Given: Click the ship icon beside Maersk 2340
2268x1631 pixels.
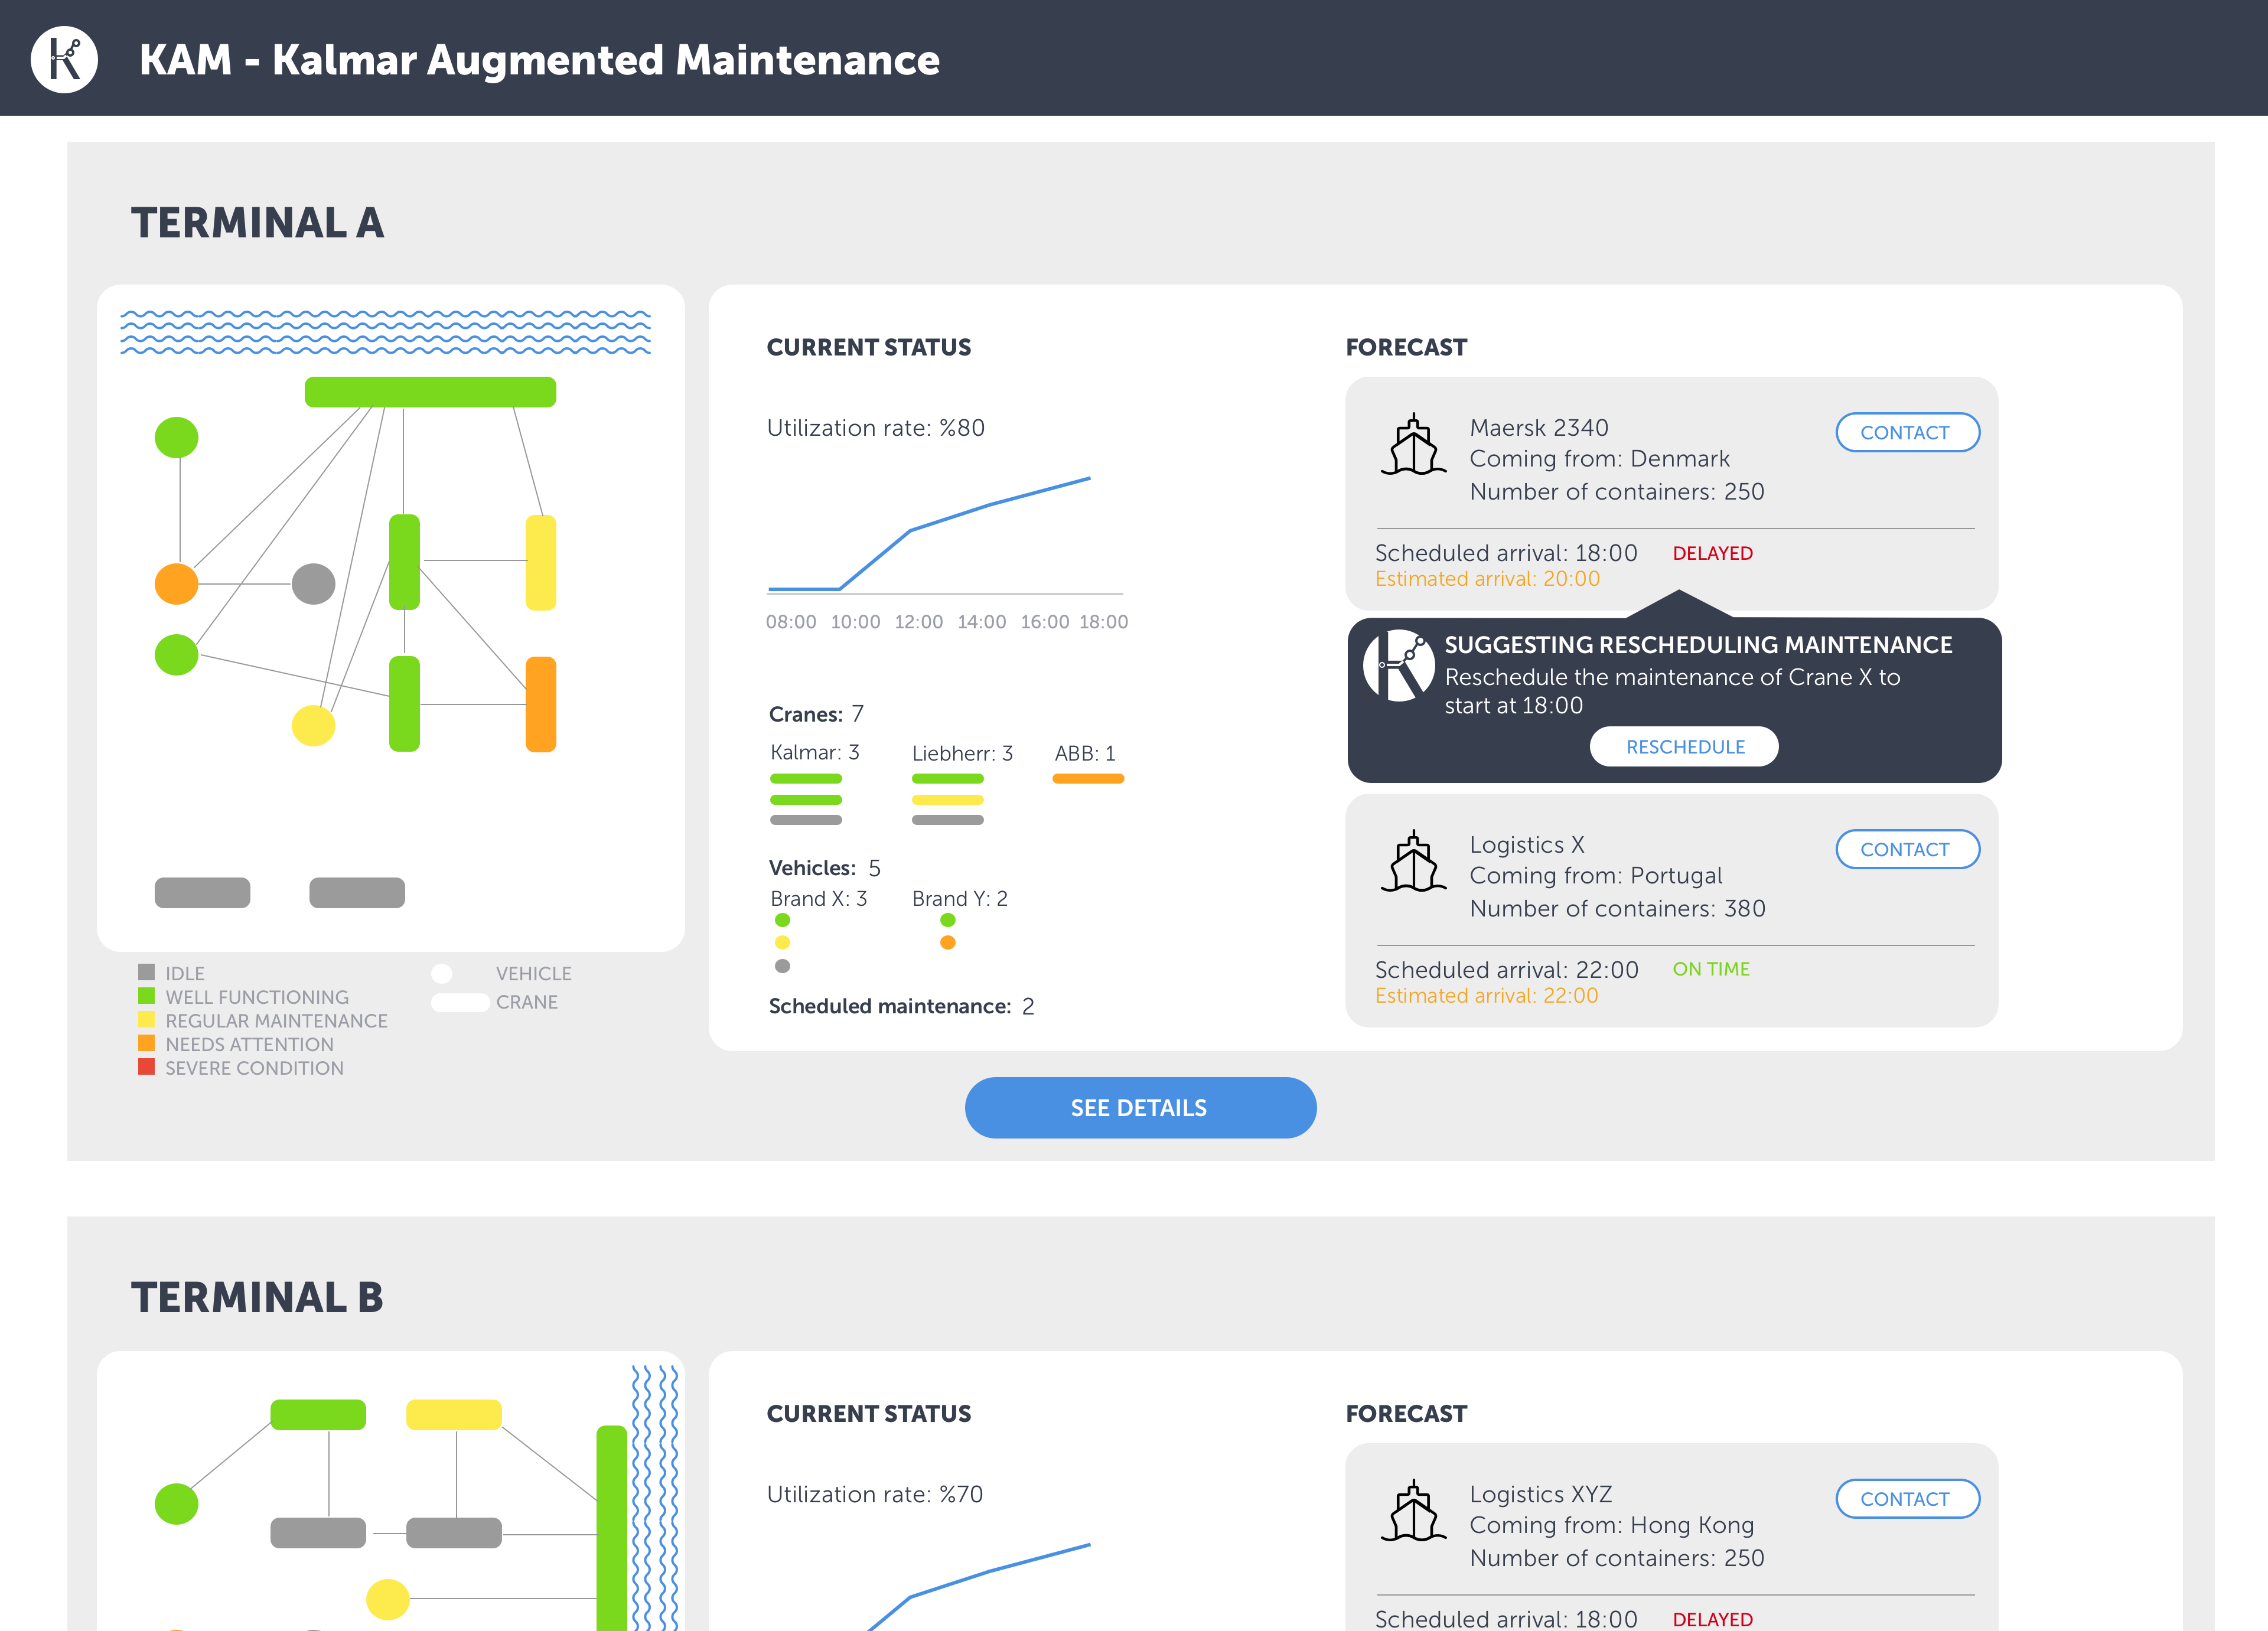Looking at the screenshot, I should tap(1413, 445).
